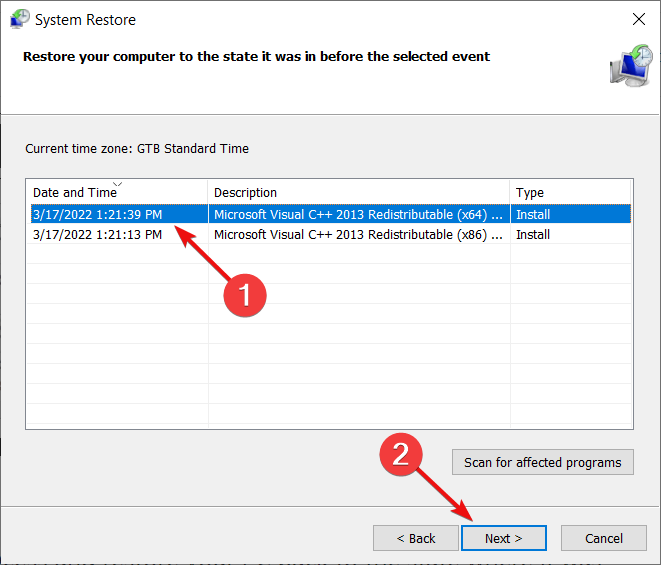Viewport: 661px width, 565px height.
Task: Click the large restore computer clock icon
Action: click(x=631, y=65)
